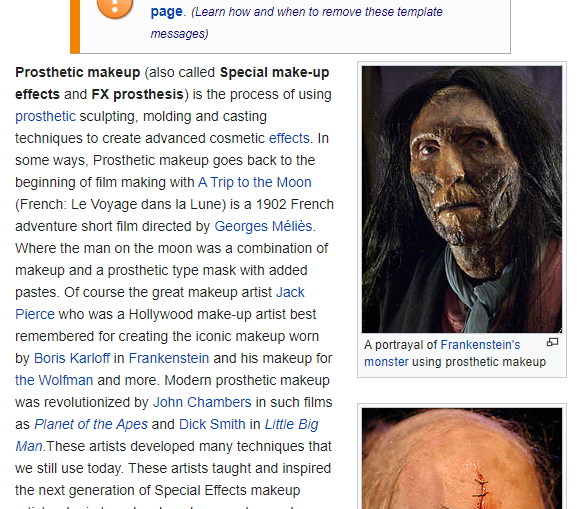Click the 'Frankenstein' film link
The image size is (582, 509).
(x=169, y=358)
